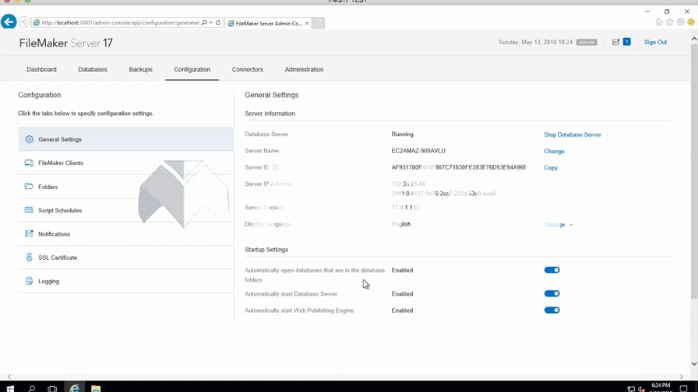Image resolution: width=698 pixels, height=392 pixels.
Task: Open File Explorer in taskbar
Action: point(96,388)
